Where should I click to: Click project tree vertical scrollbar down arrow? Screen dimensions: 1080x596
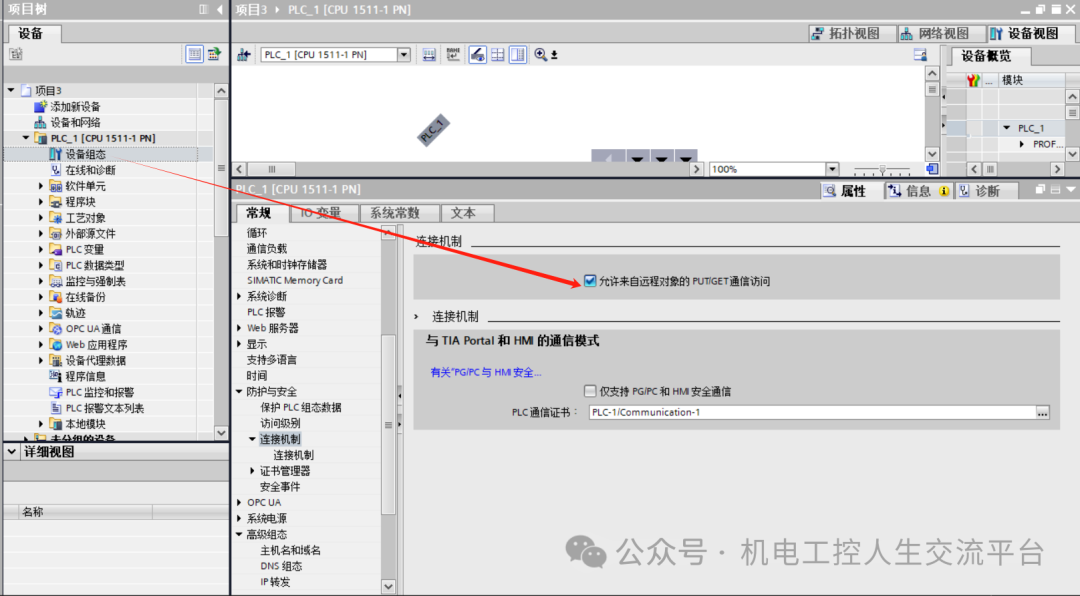pyautogui.click(x=221, y=433)
